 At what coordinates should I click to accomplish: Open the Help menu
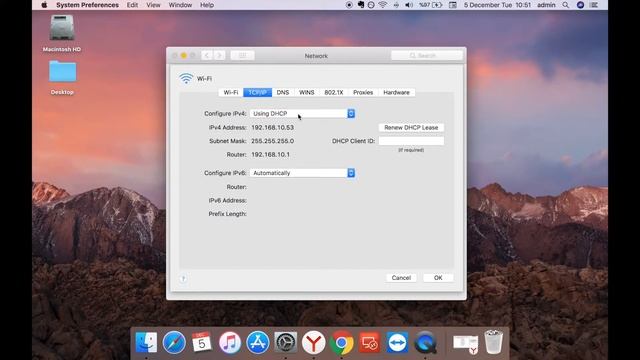click(207, 5)
